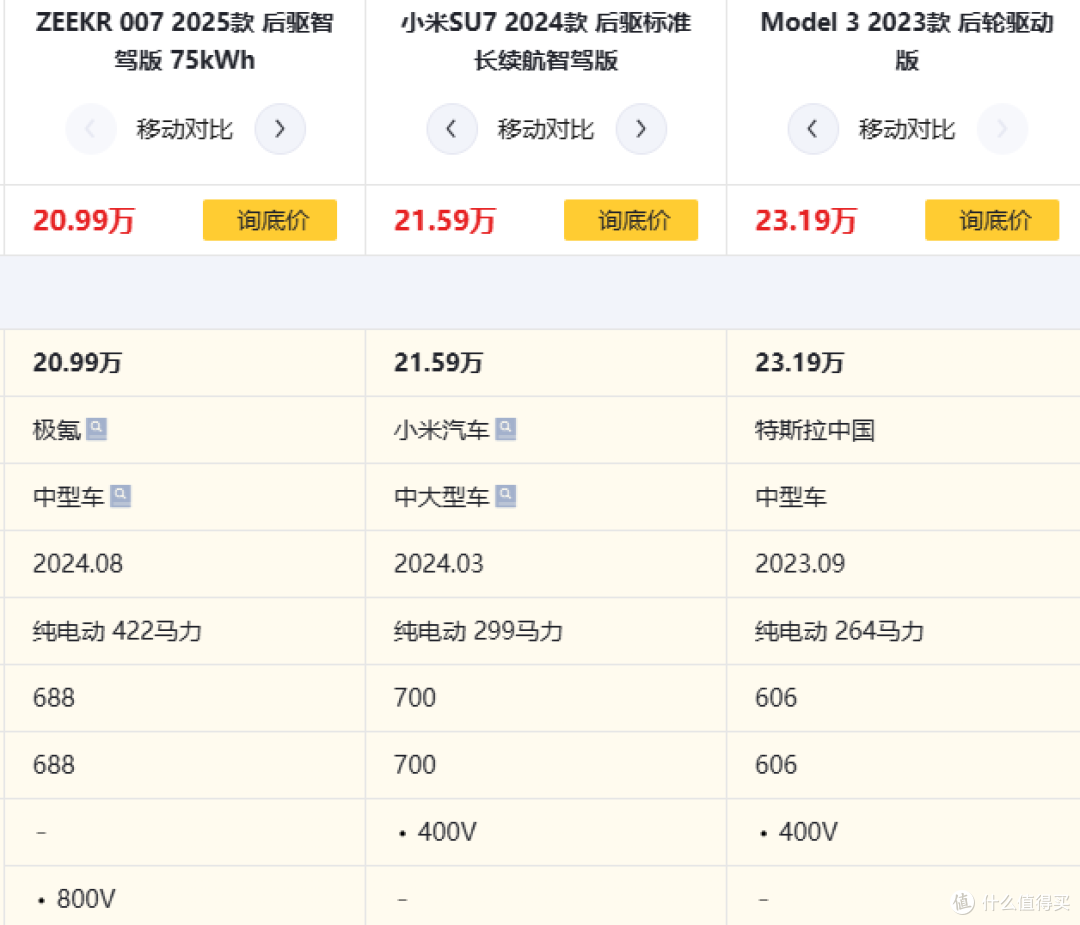Screen dimensions: 1080x925
Task: Click the left arrow beside 小米SU7 移动对比
Action: click(x=452, y=128)
